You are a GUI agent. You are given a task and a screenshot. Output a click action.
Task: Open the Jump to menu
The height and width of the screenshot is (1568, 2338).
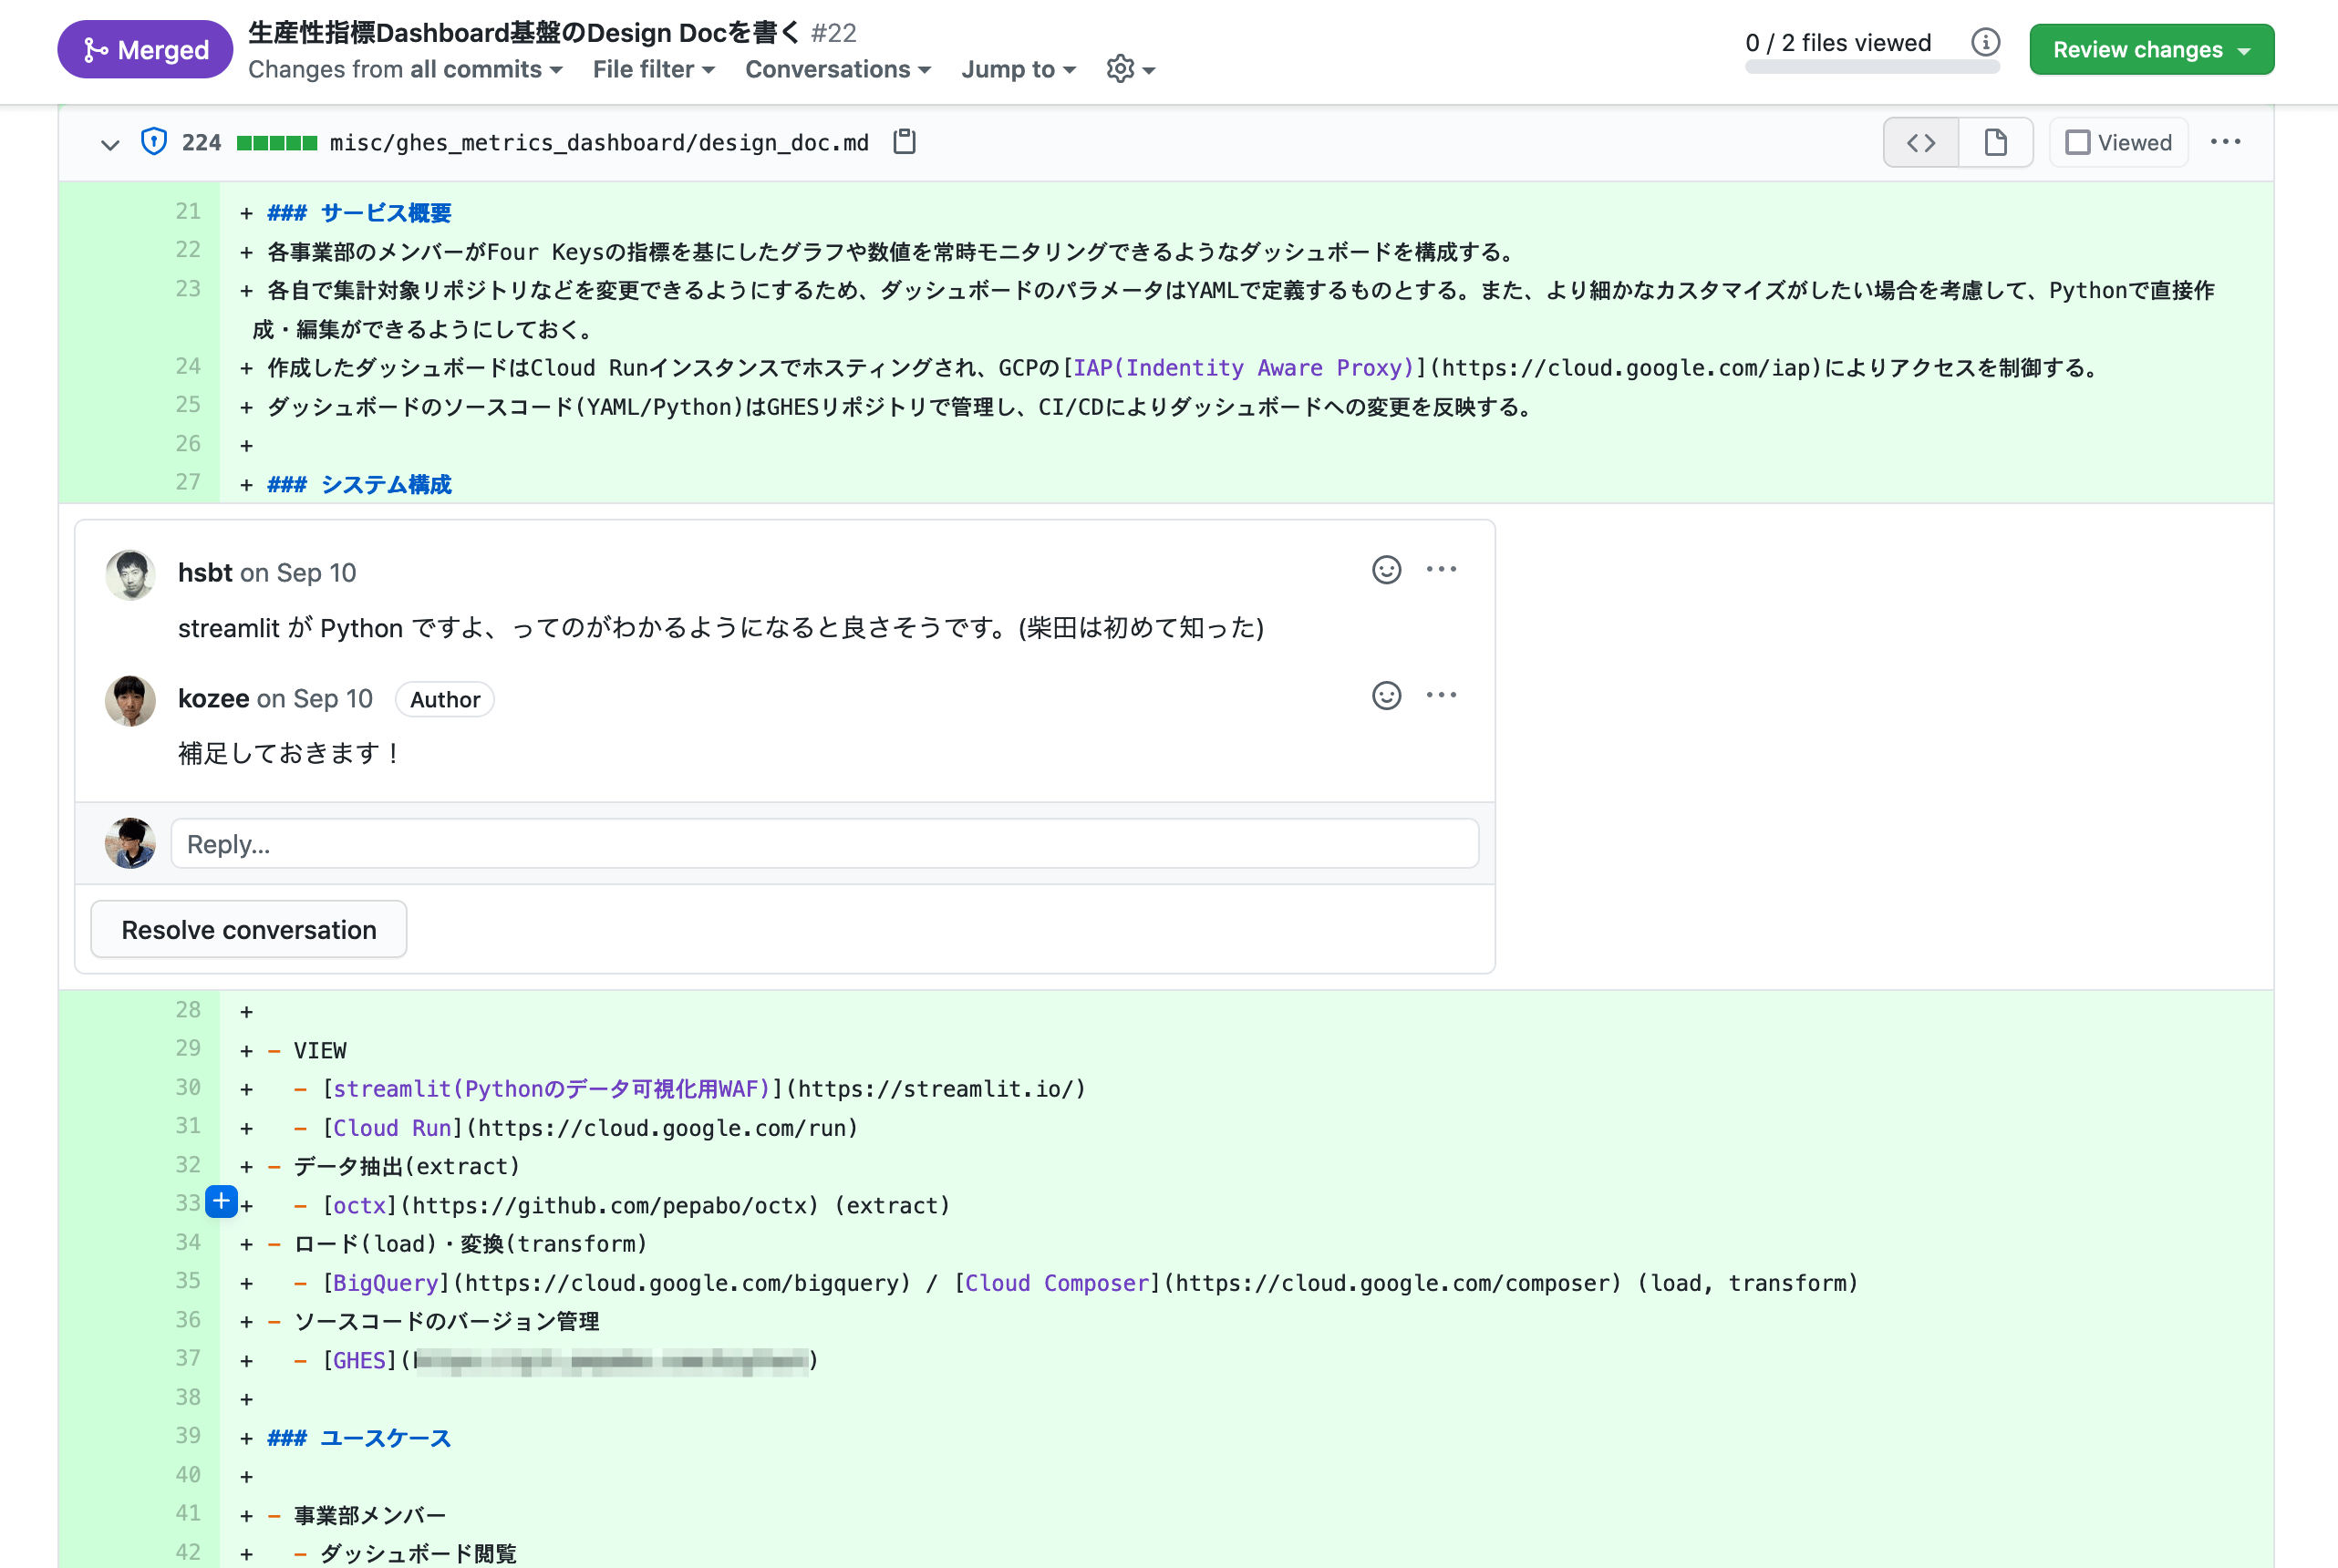1018,69
